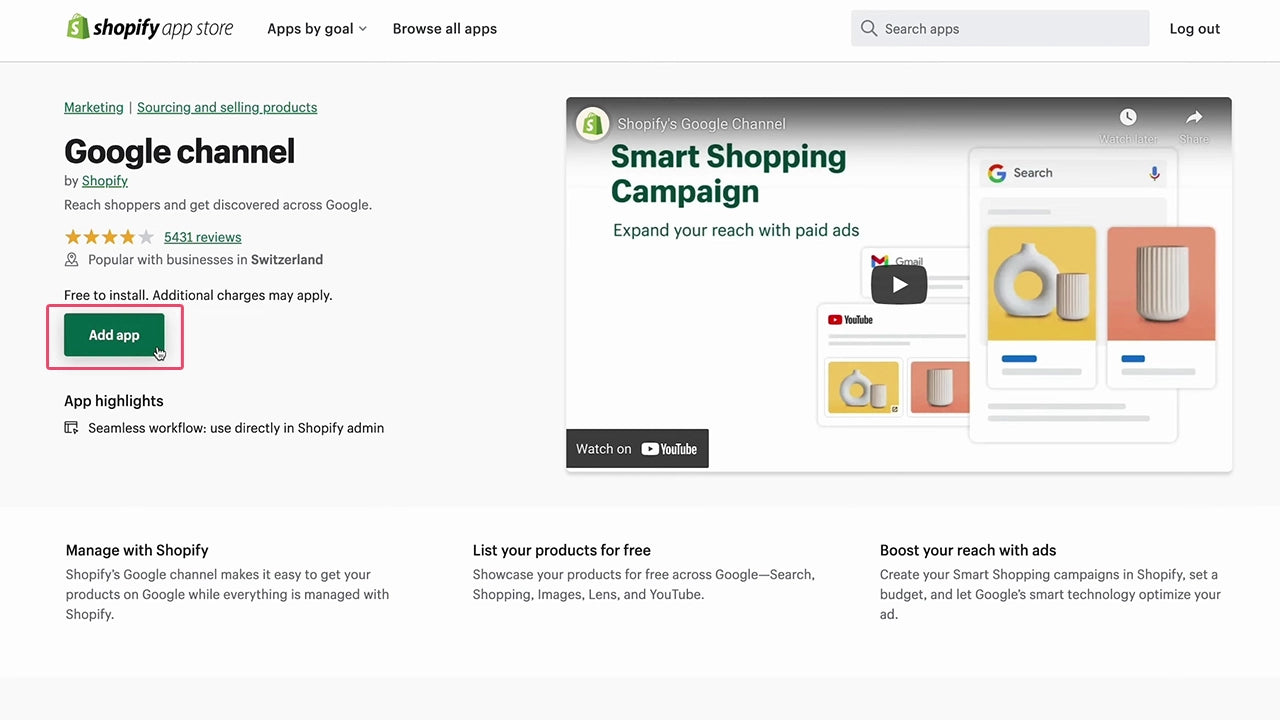Click the Log out link
Screen dimensions: 1280x720
(x=1194, y=29)
